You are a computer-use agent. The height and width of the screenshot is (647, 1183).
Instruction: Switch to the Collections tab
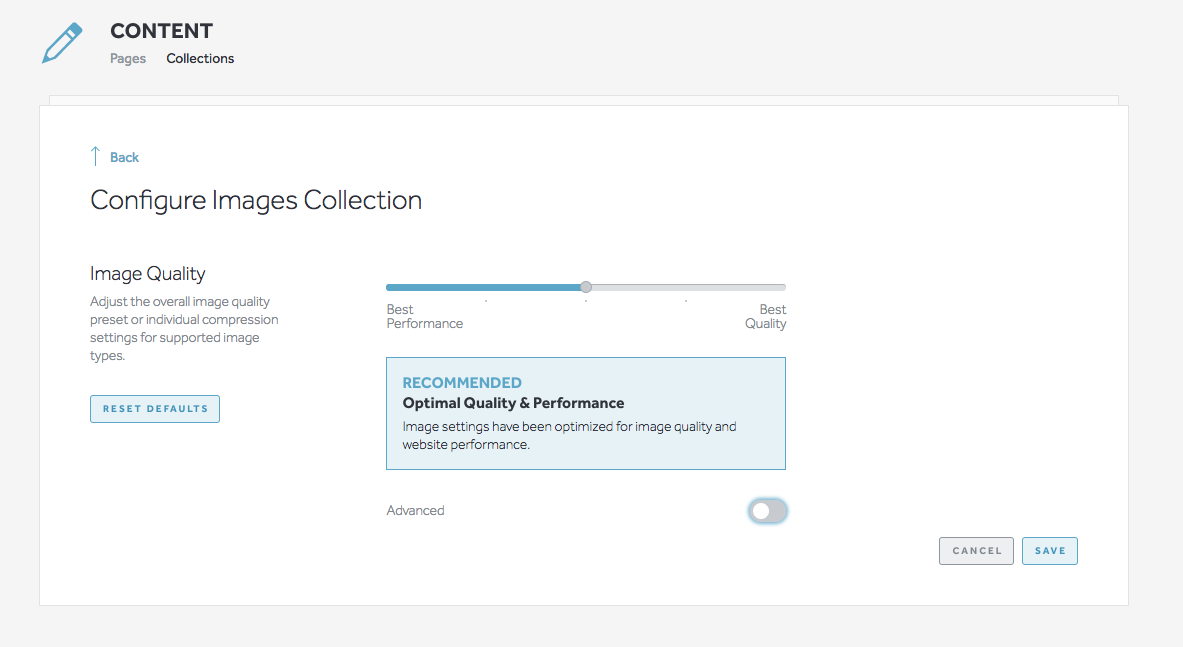[200, 58]
